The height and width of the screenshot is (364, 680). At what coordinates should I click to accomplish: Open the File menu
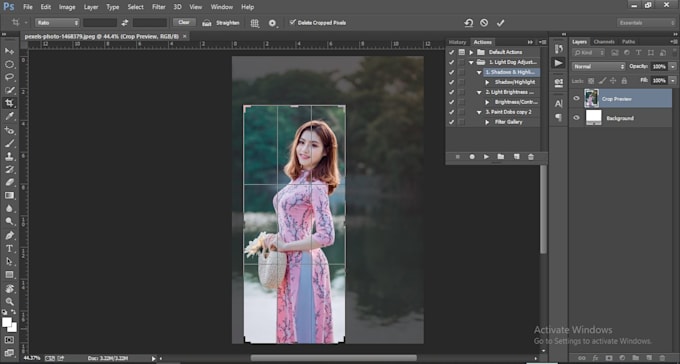coord(28,7)
